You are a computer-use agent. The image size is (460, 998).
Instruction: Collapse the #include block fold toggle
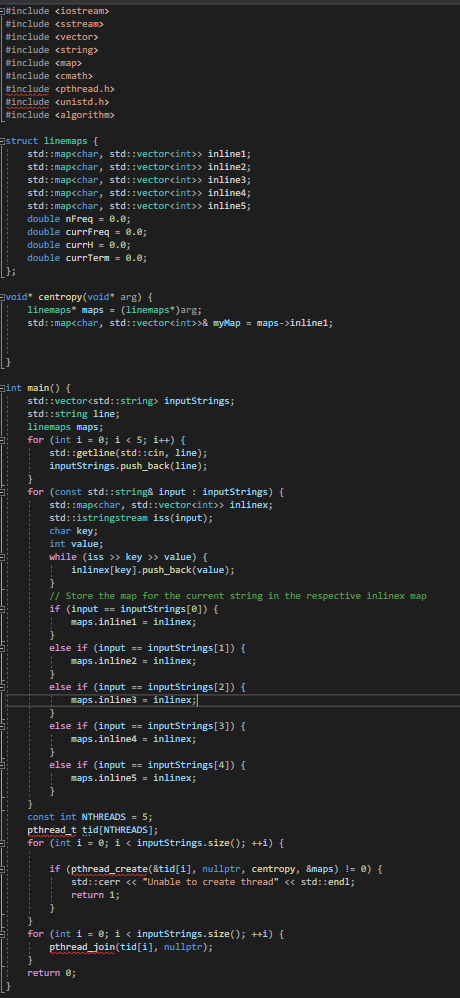(3, 11)
